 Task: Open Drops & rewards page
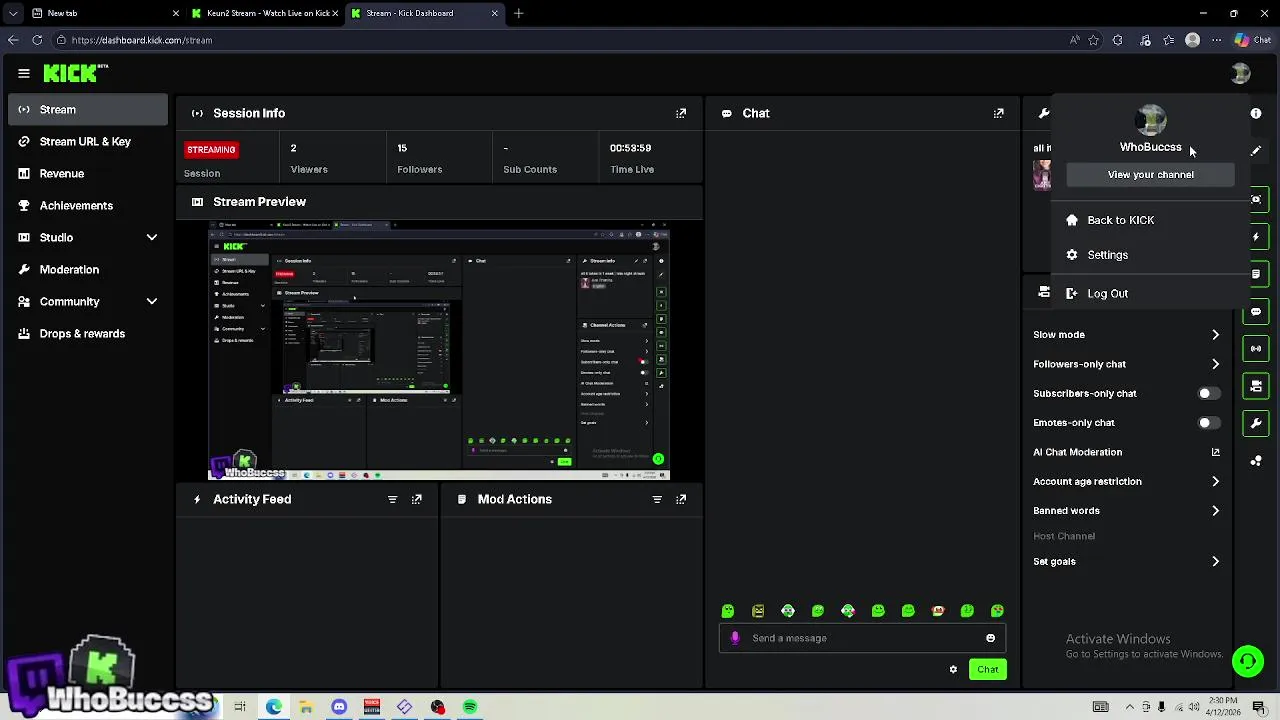[88, 333]
